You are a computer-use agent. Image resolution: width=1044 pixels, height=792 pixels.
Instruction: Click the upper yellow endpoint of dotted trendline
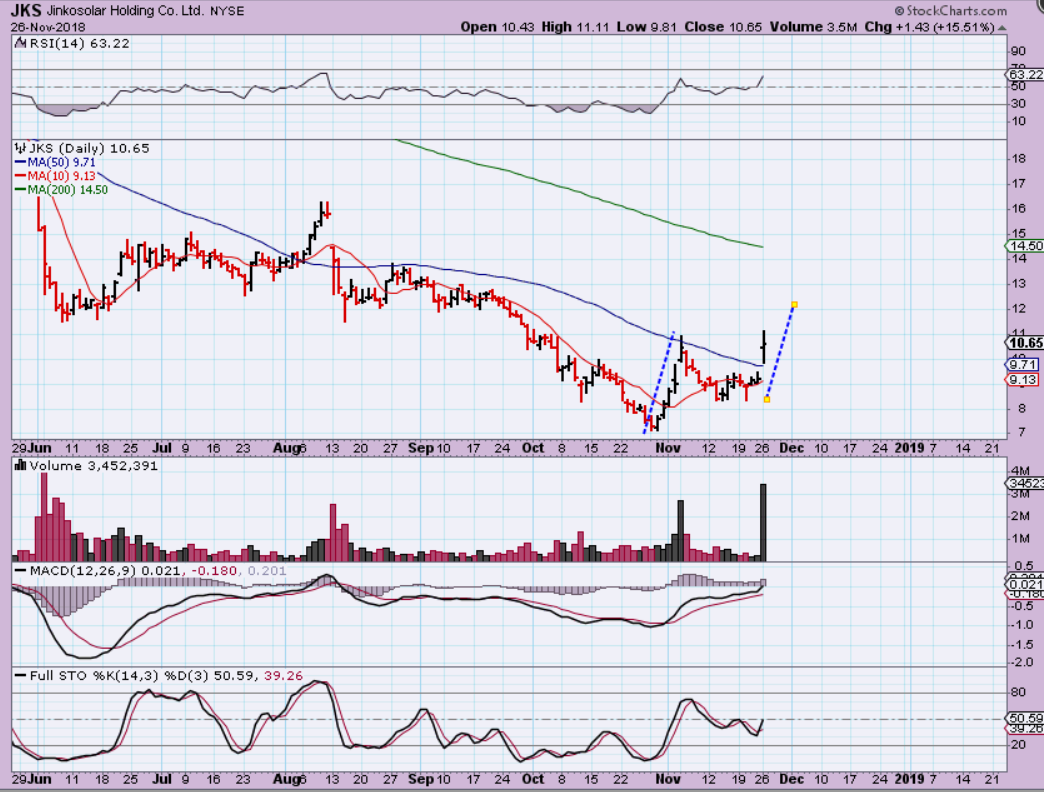pyautogui.click(x=794, y=305)
